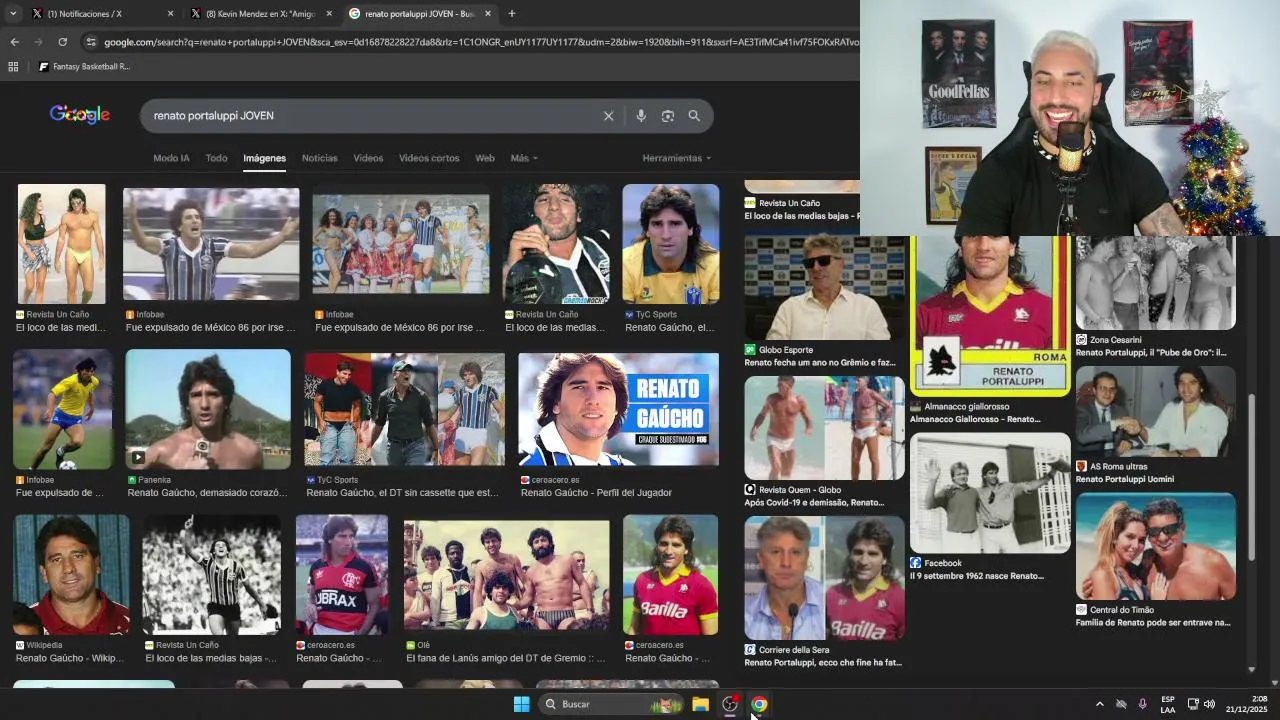Screen dimensions: 1280x720
Task: Open the RENATO GAÚCHO banner thumbnail
Action: click(x=618, y=409)
